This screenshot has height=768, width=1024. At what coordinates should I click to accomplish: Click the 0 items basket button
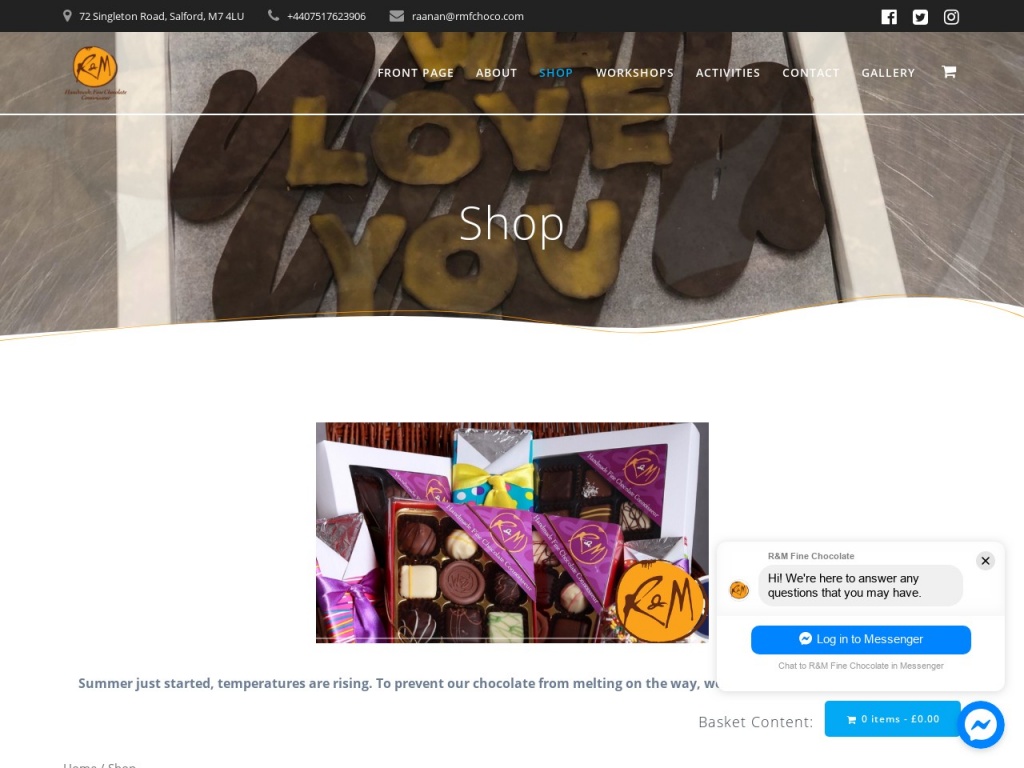point(893,719)
